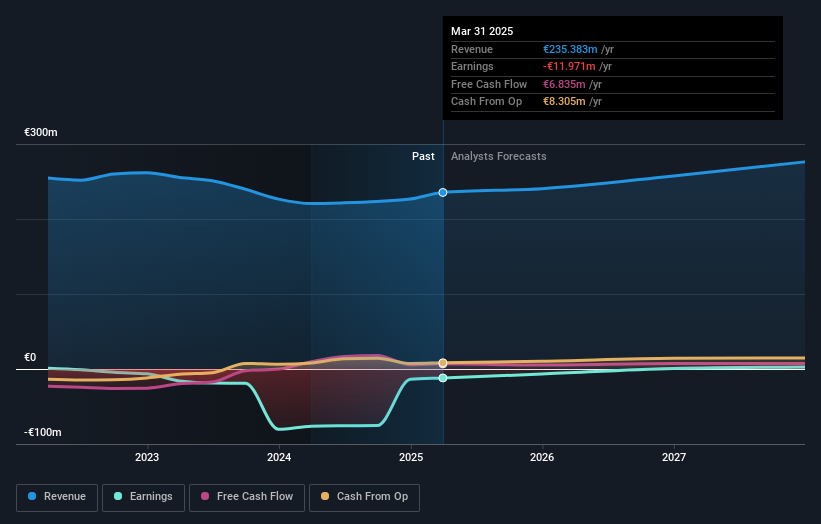Viewport: 821px width, 524px height.
Task: Click the €8.305m cash from op value
Action: coord(564,102)
